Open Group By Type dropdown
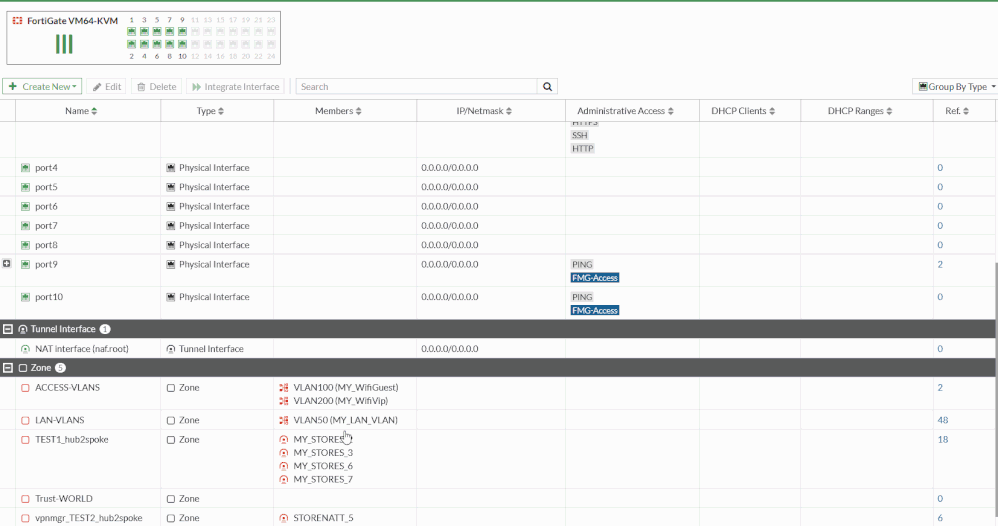 [956, 87]
